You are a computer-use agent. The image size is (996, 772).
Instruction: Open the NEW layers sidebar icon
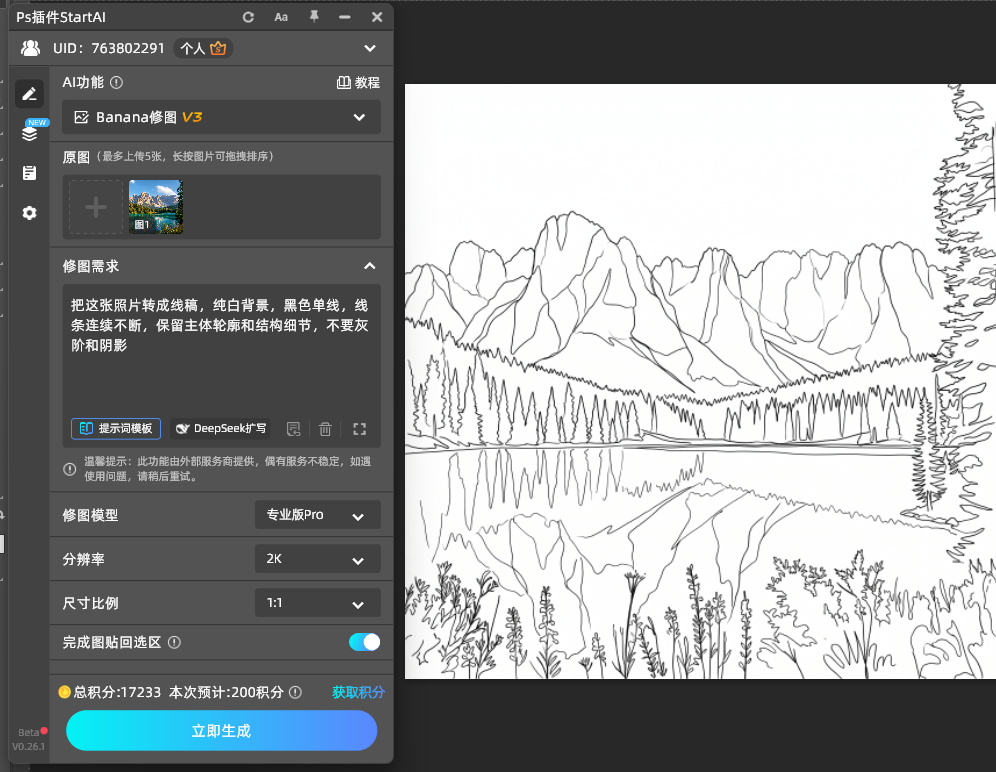29,133
